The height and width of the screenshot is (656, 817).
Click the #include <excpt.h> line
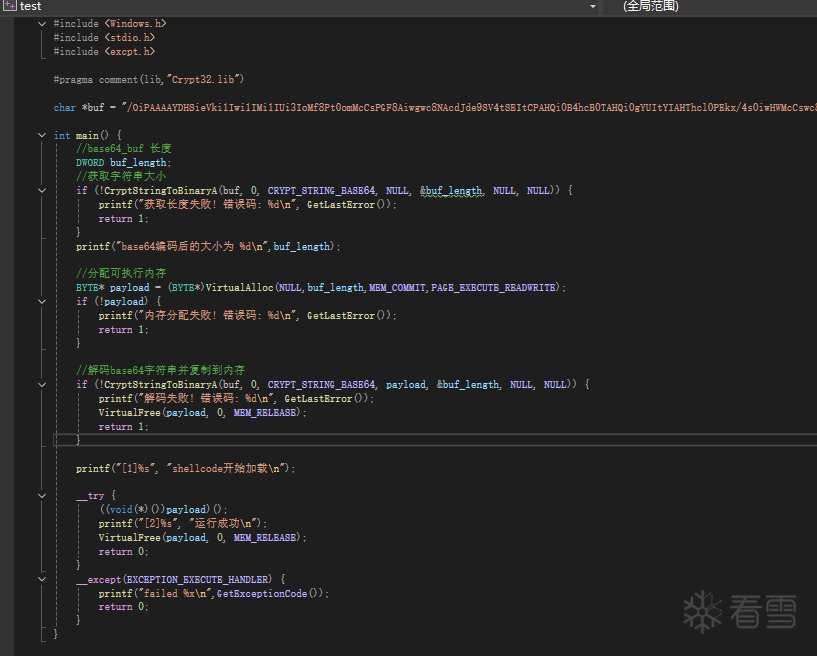pyautogui.click(x=104, y=52)
